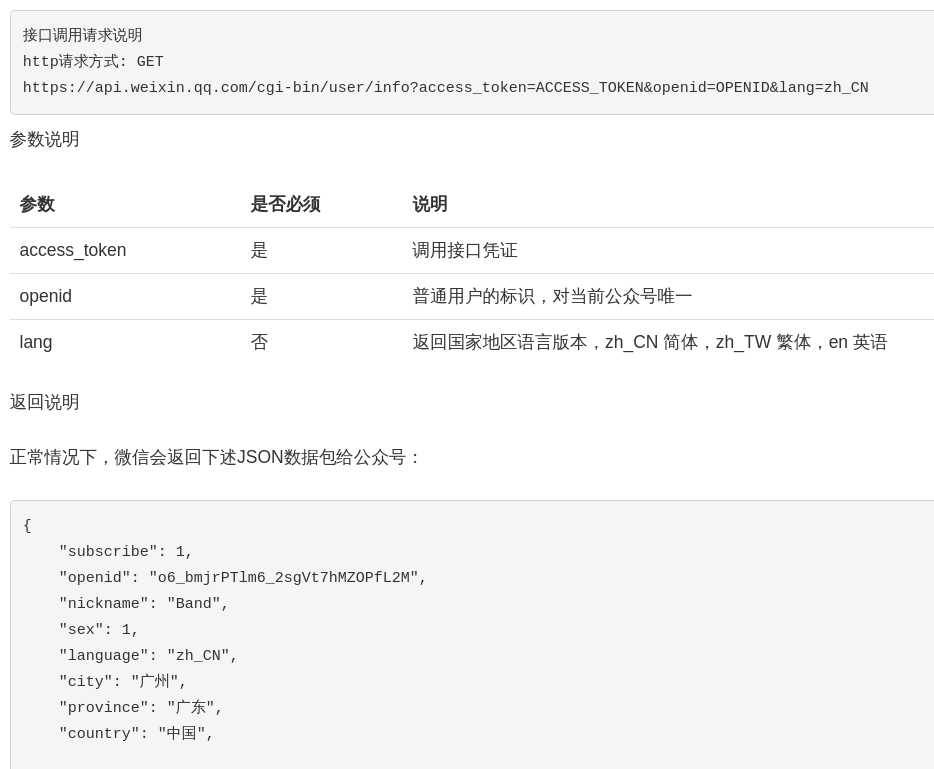The image size is (934, 769).
Task: Click '否' in the lang row
Action: click(x=259, y=342)
